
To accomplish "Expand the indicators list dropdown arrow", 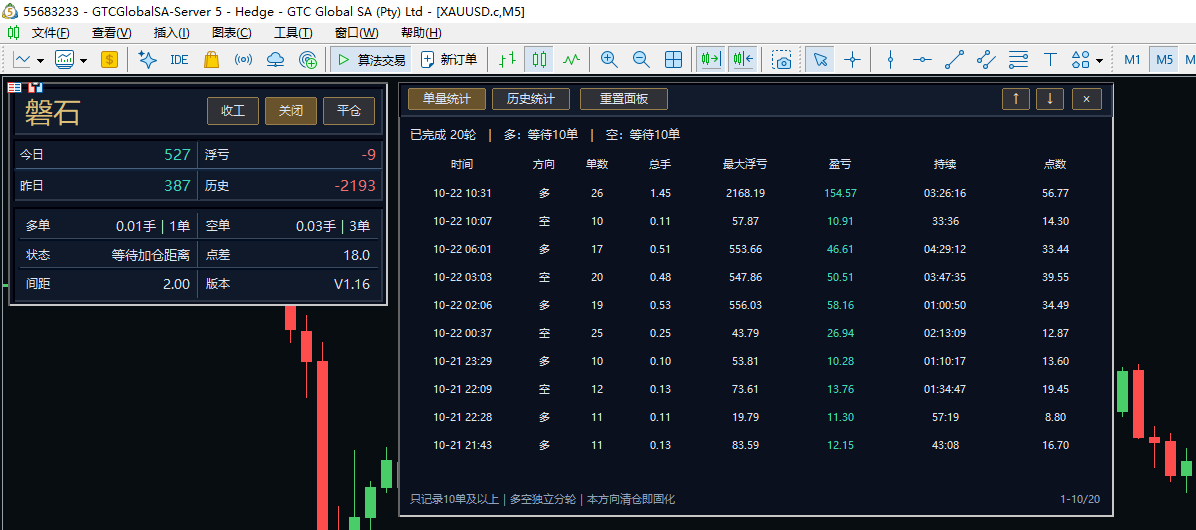I will [84, 60].
